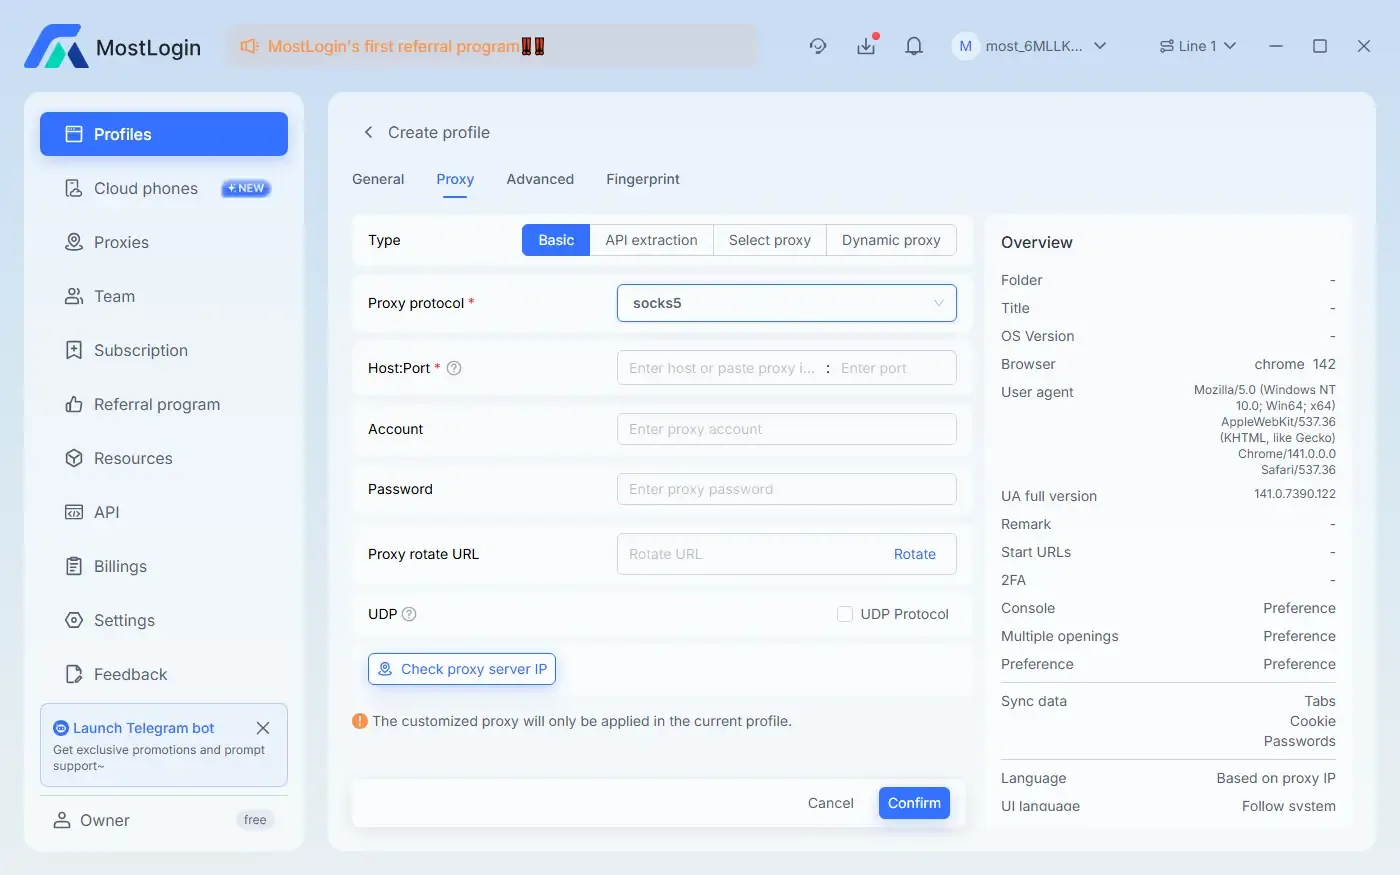Open the Referral program page

coord(157,404)
